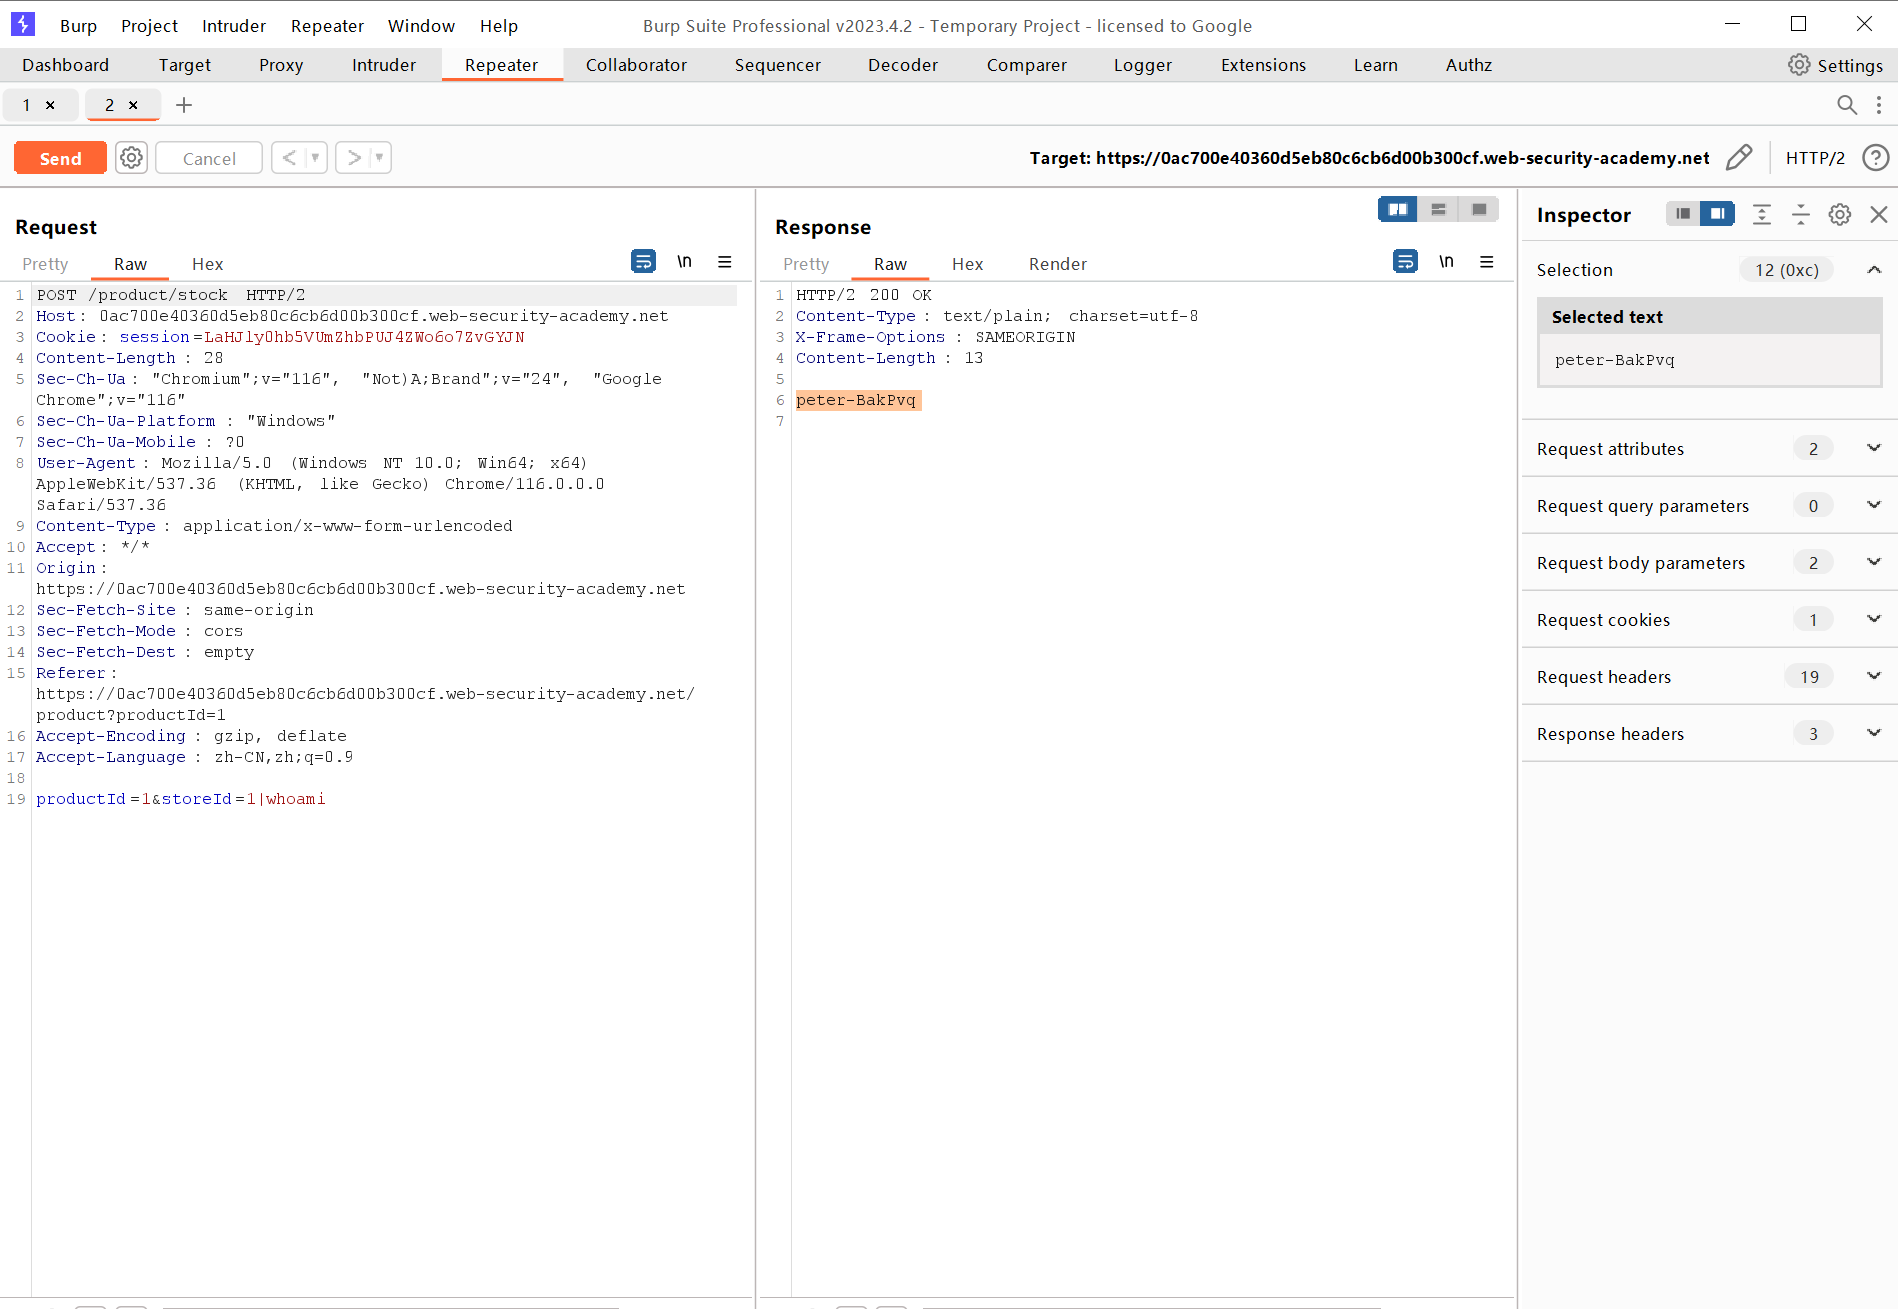Viewport: 1898px width, 1309px height.
Task: Switch to the Logger tab
Action: coord(1143,65)
